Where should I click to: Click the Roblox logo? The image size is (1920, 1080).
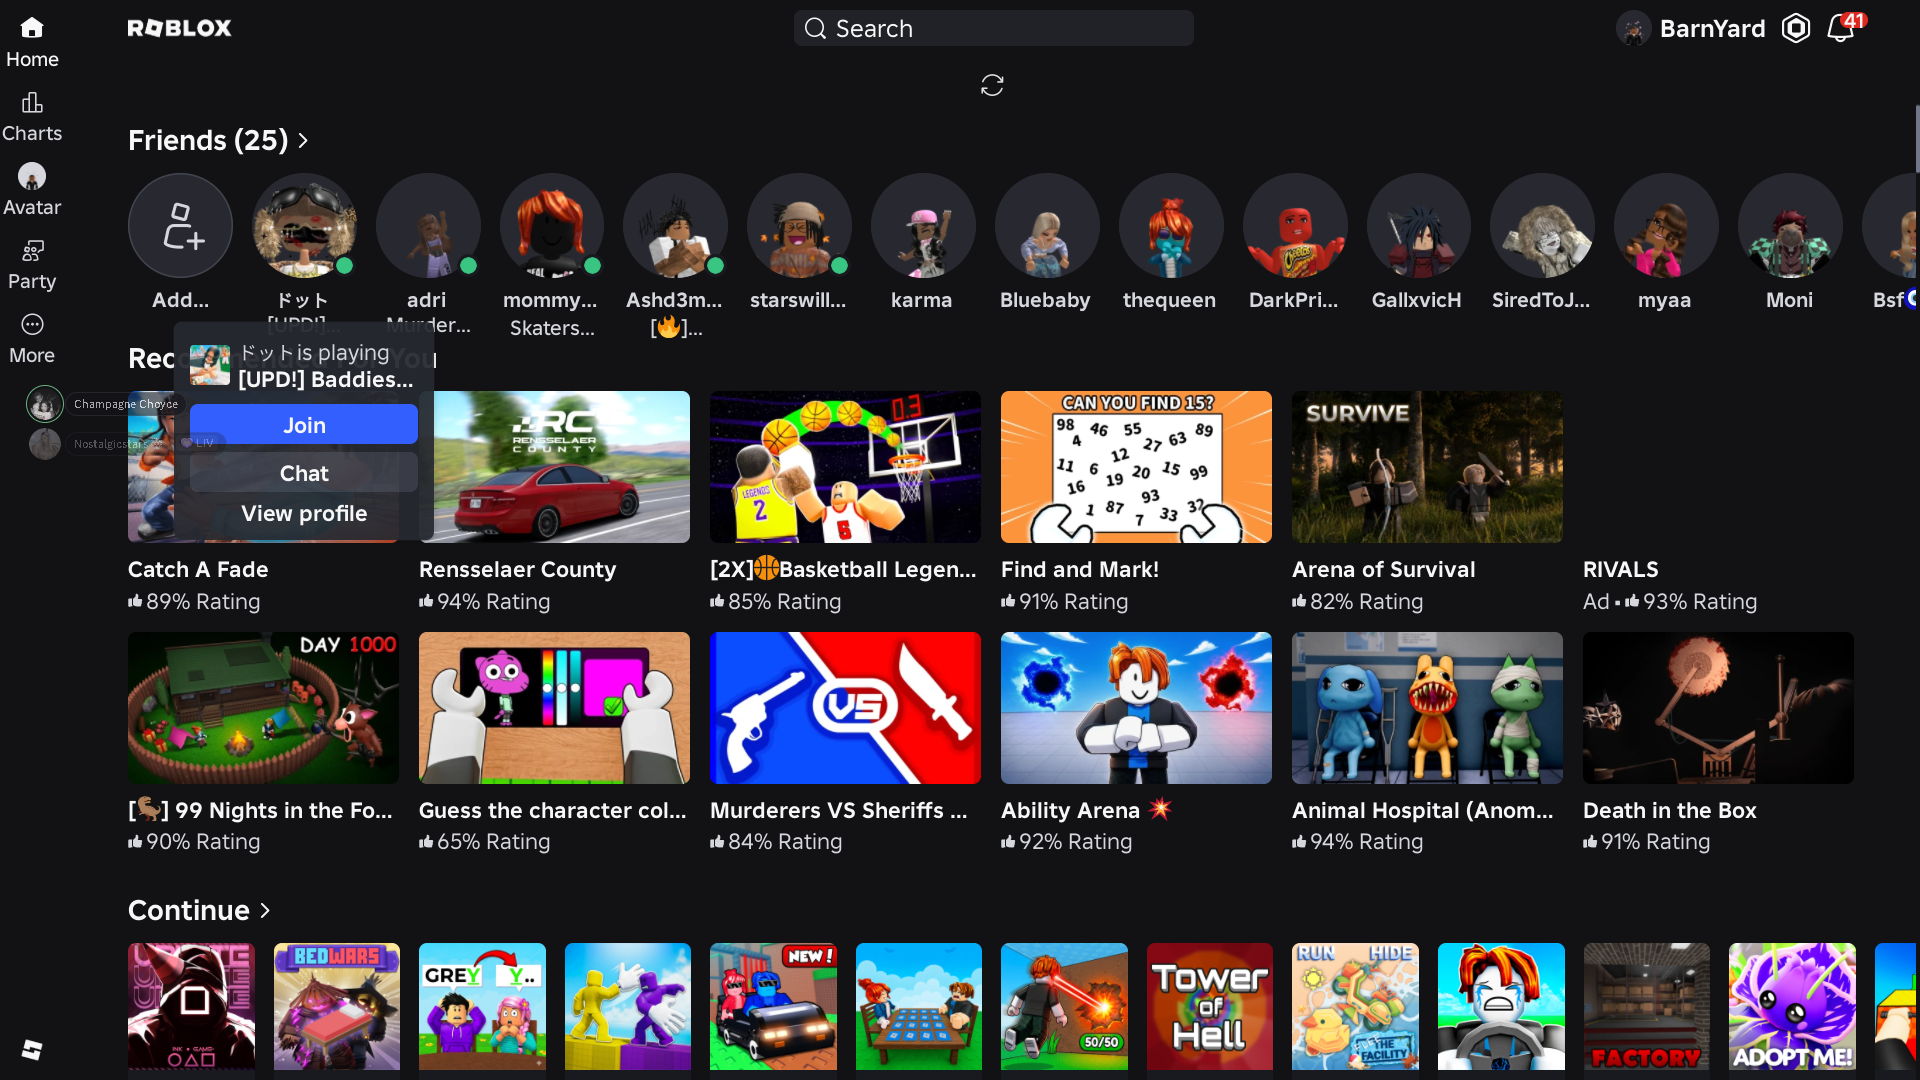[x=180, y=28]
